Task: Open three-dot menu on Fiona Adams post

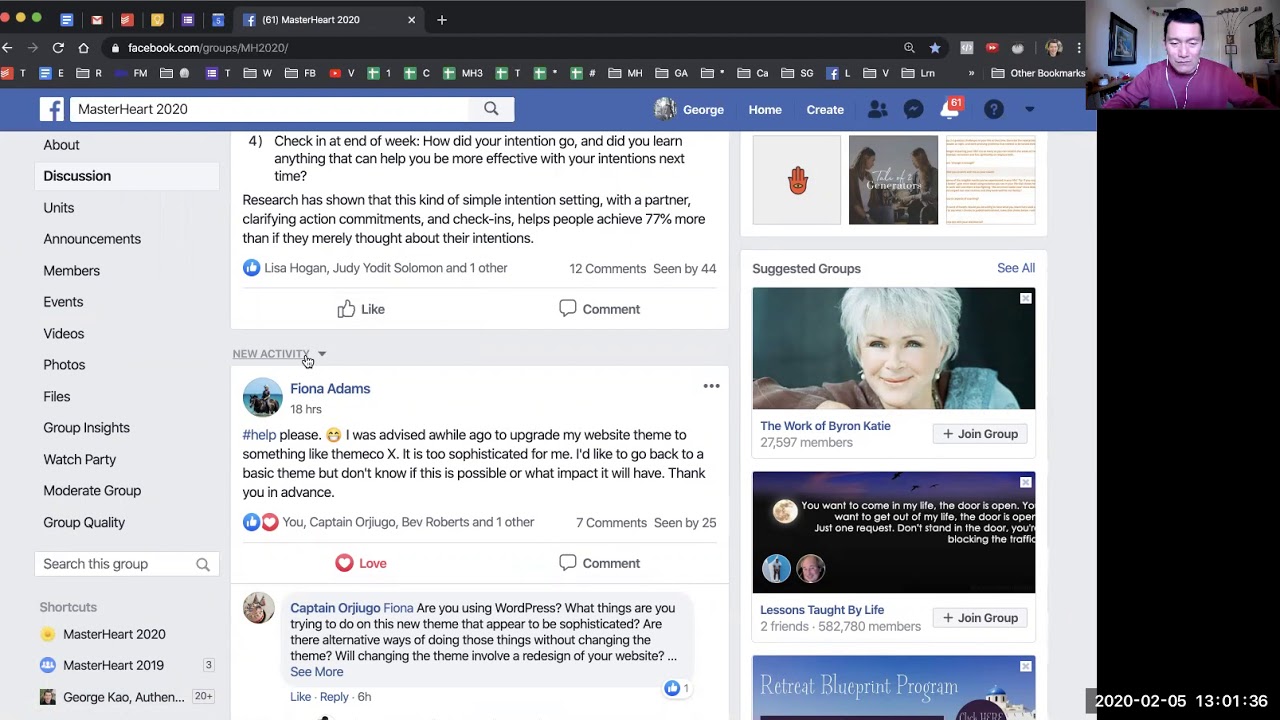Action: coord(711,386)
